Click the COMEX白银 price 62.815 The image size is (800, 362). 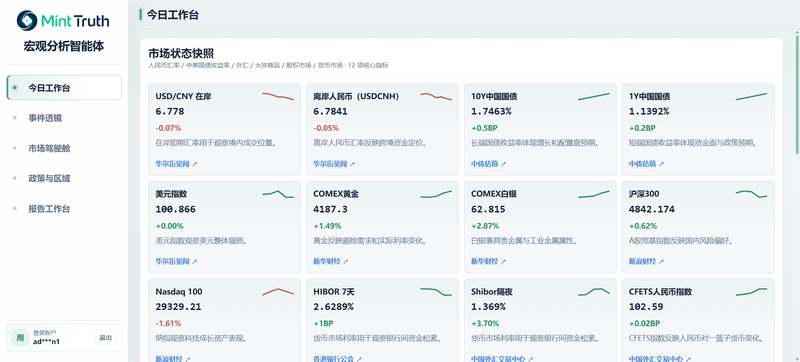[x=489, y=209]
